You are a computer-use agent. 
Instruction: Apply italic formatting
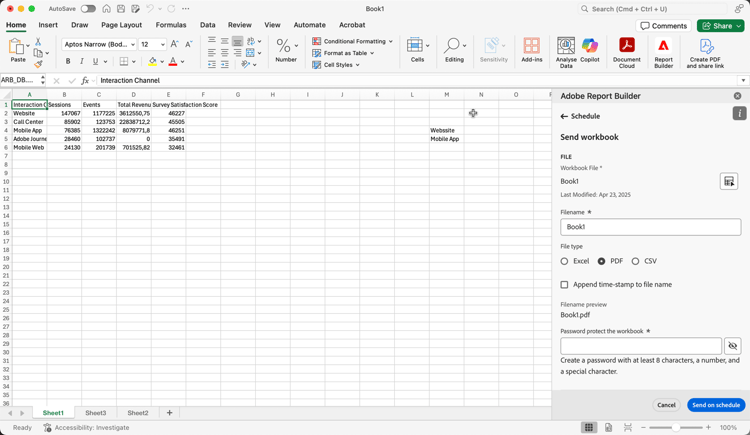tap(82, 61)
